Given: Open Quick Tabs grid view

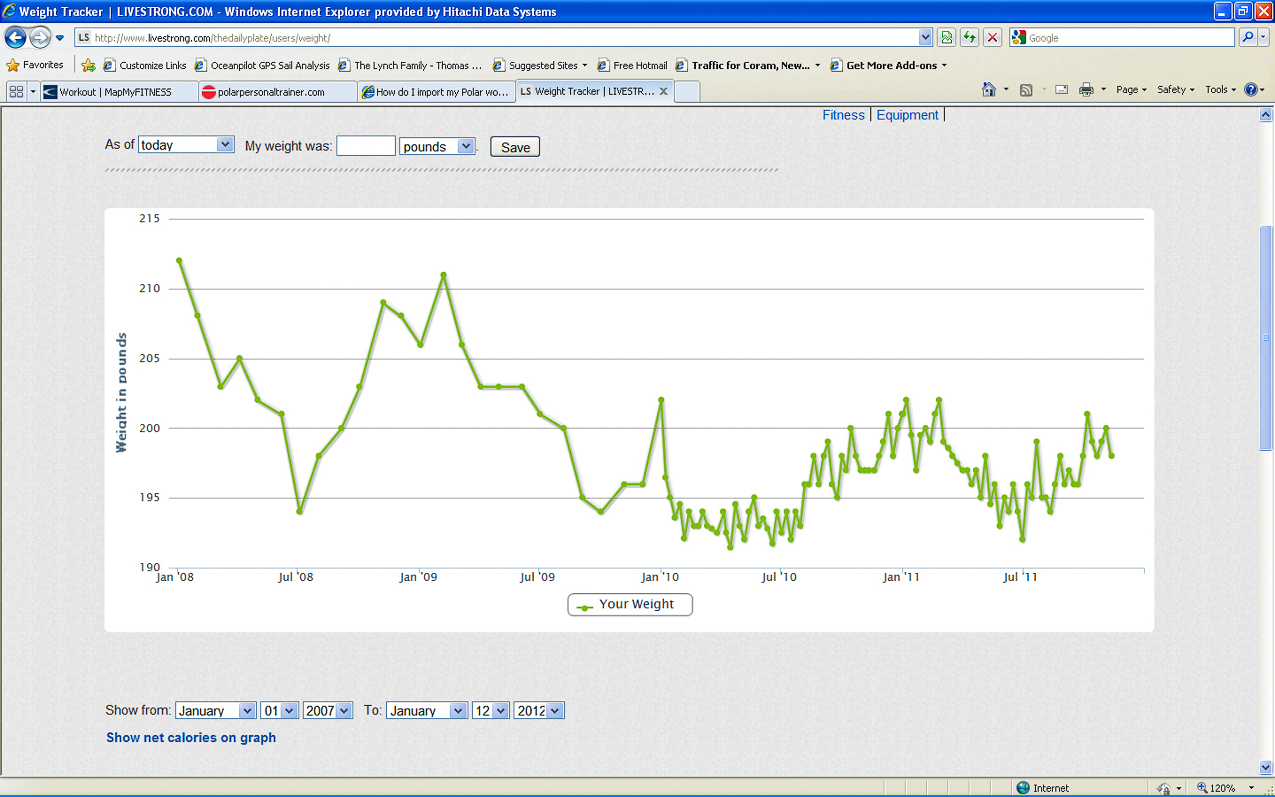Looking at the screenshot, I should point(16,91).
